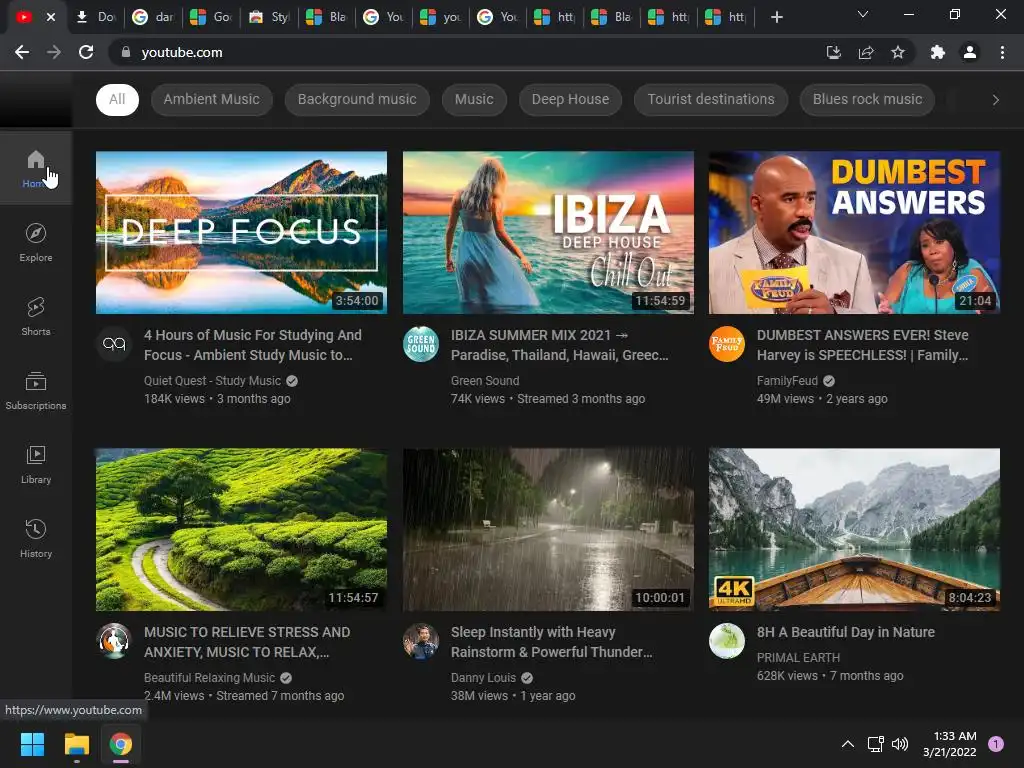
Task: Open network status in system tray
Action: pos(875,744)
